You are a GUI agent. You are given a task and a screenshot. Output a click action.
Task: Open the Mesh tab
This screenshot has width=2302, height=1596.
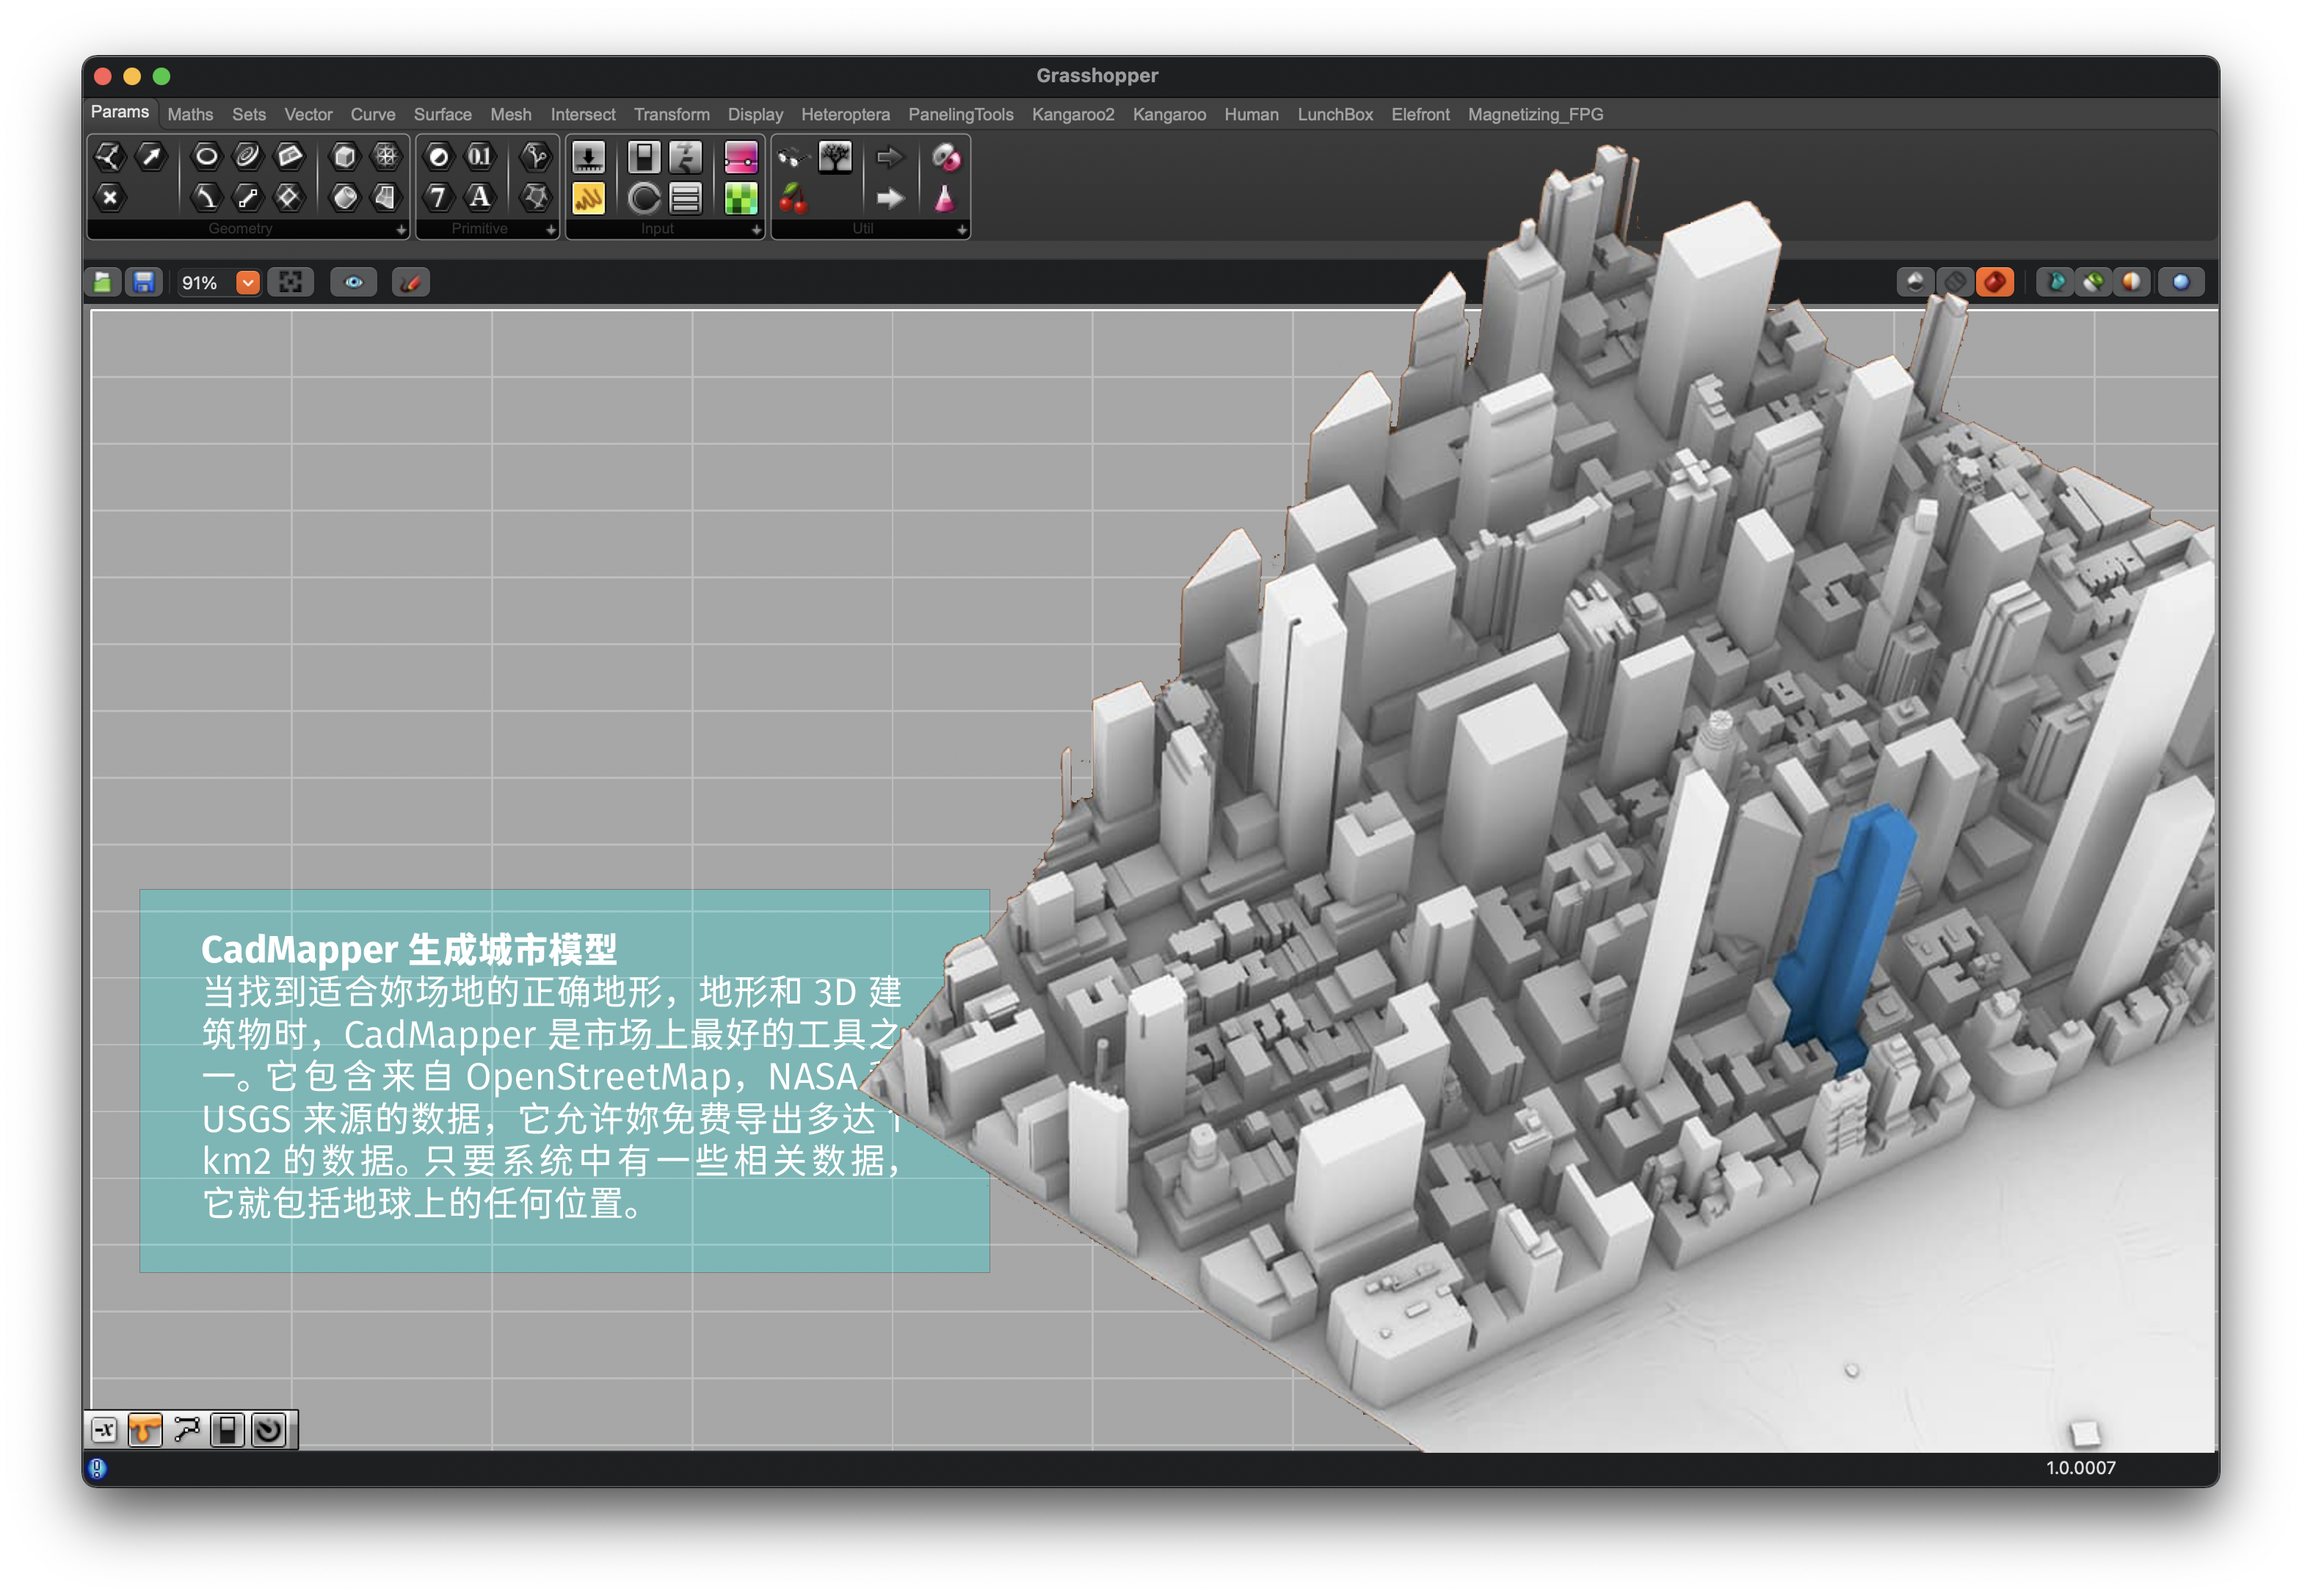pyautogui.click(x=510, y=115)
